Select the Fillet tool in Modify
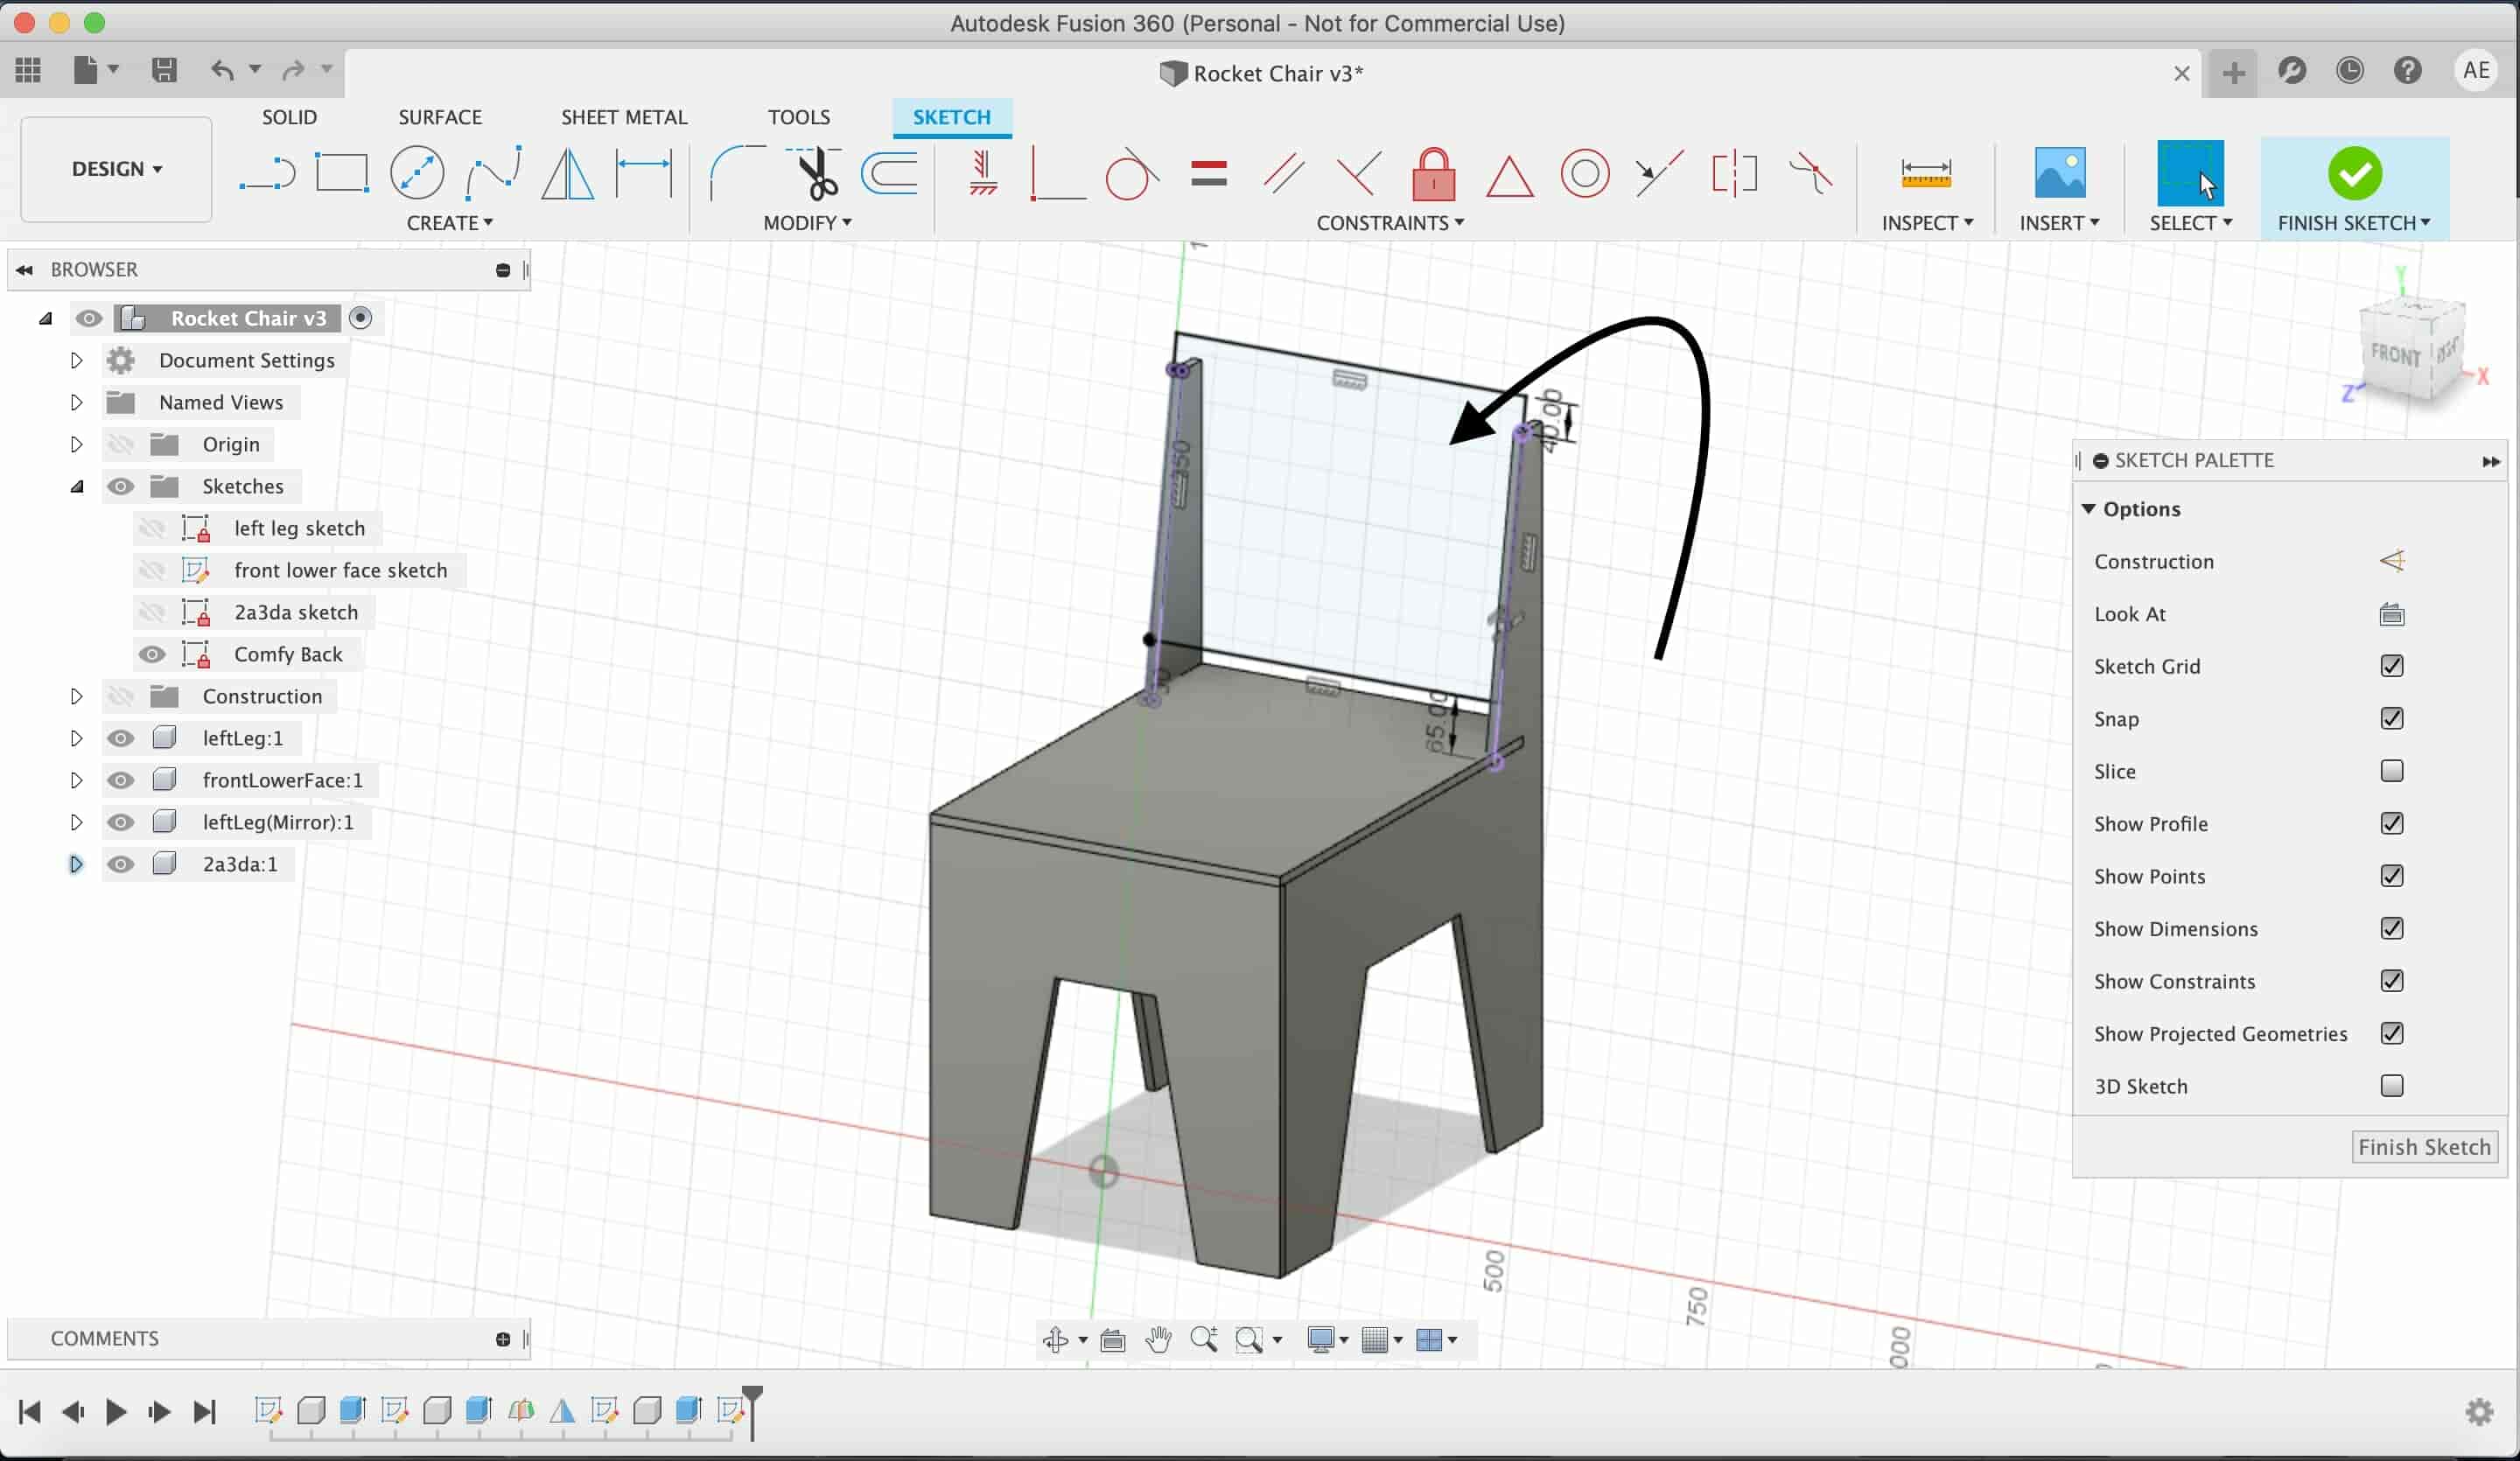This screenshot has height=1461, width=2520. [736, 173]
